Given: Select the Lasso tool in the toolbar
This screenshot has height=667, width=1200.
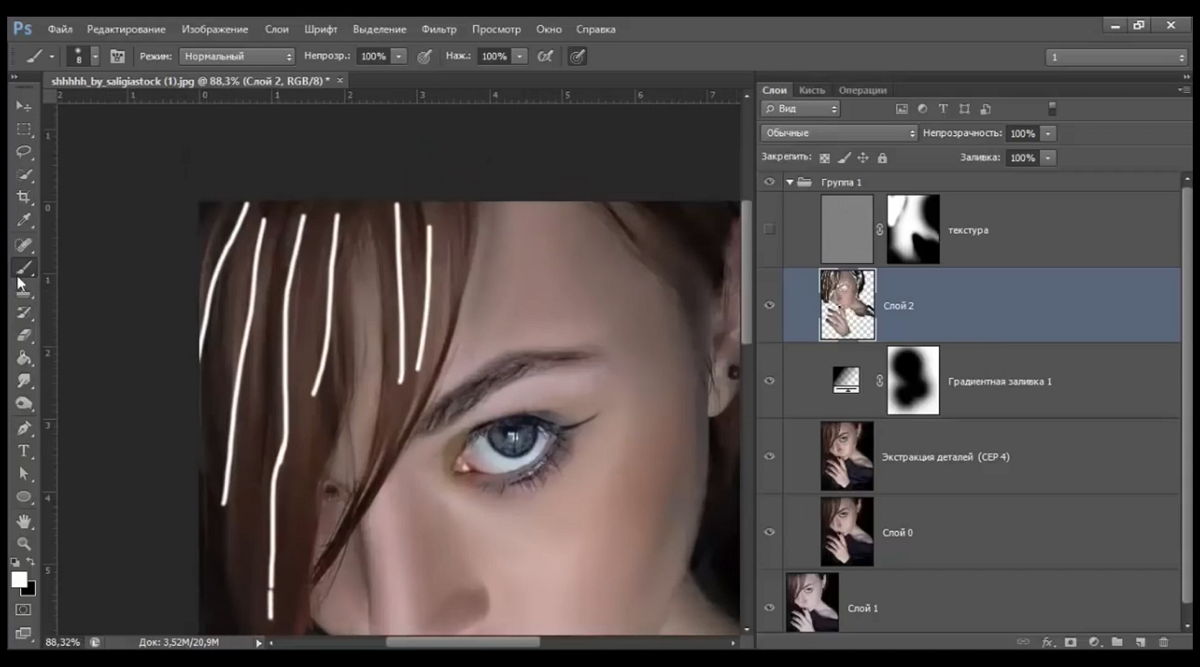Looking at the screenshot, I should 24,152.
